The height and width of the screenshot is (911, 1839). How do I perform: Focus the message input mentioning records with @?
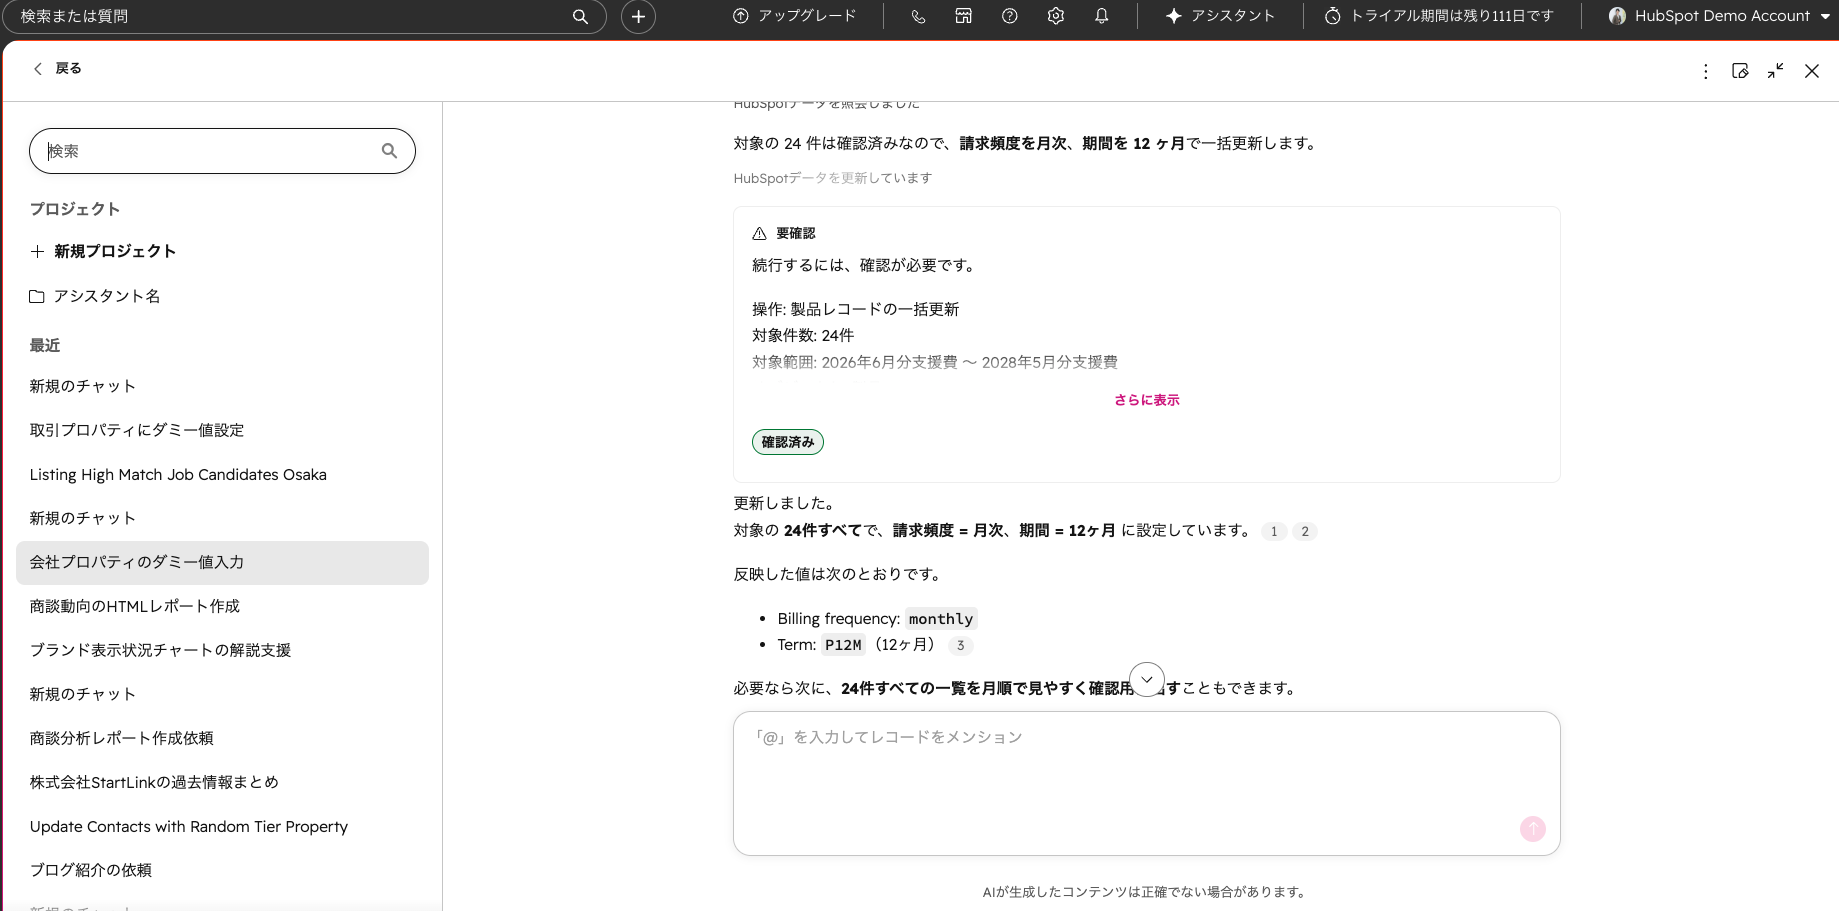[1147, 783]
